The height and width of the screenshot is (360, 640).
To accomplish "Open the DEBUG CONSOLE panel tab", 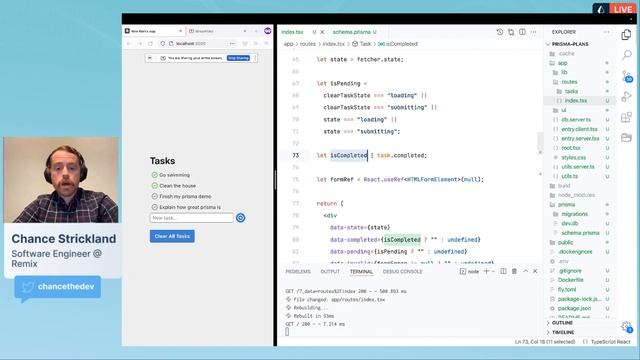I will click(402, 271).
